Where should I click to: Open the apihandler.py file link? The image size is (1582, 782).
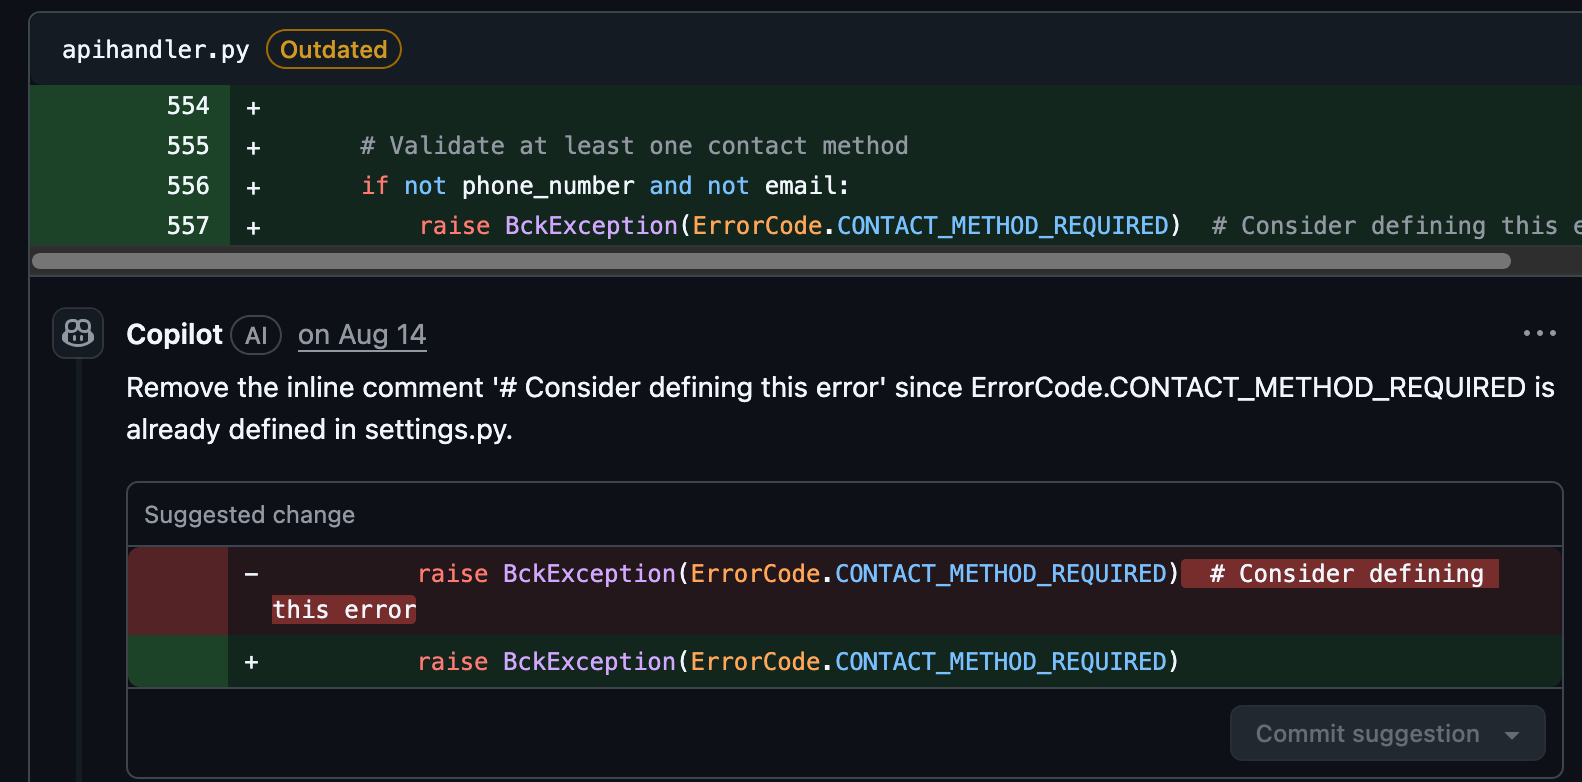pyautogui.click(x=155, y=50)
